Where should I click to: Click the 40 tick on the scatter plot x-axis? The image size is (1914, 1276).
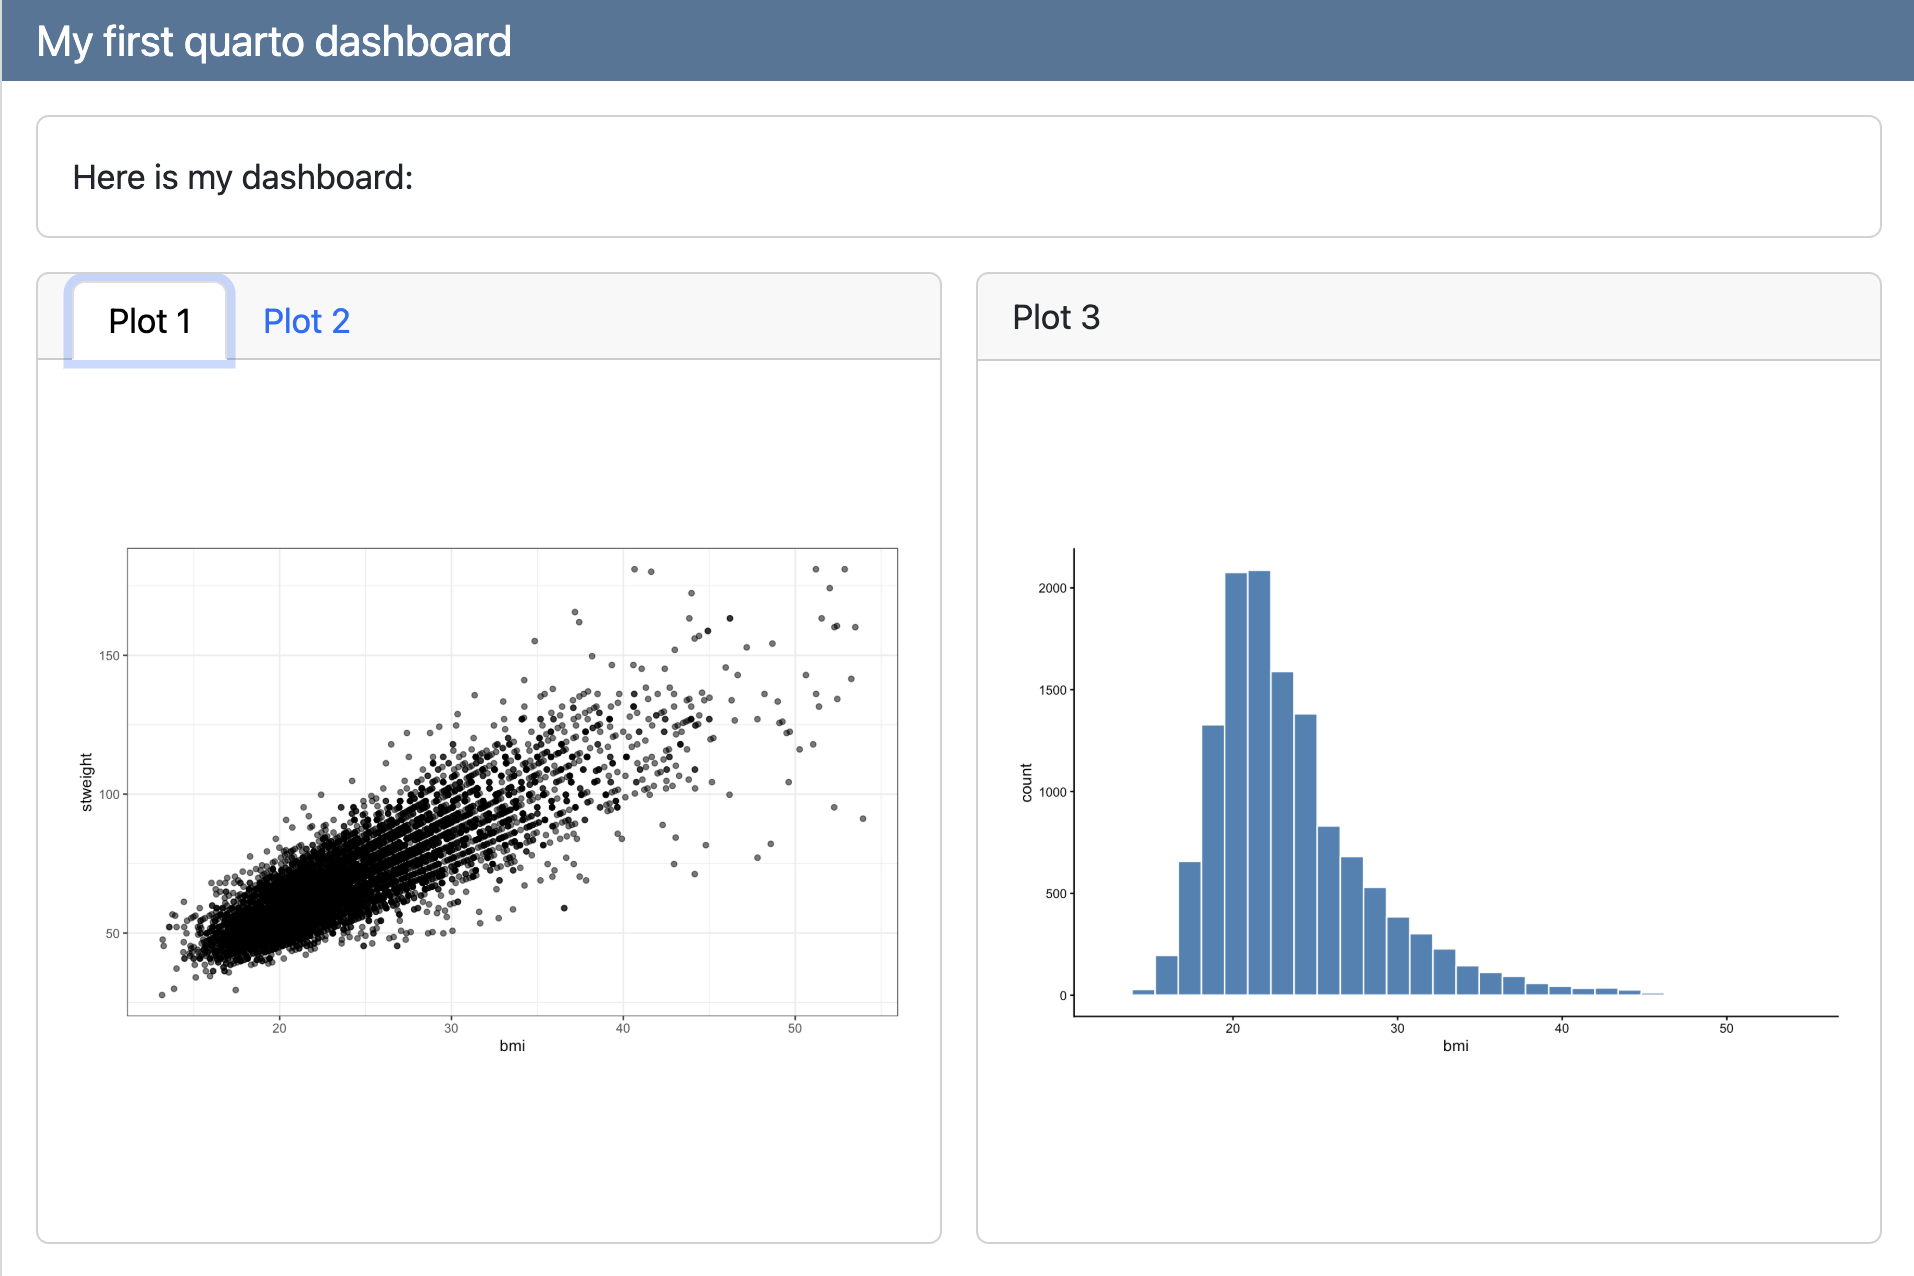point(623,1028)
